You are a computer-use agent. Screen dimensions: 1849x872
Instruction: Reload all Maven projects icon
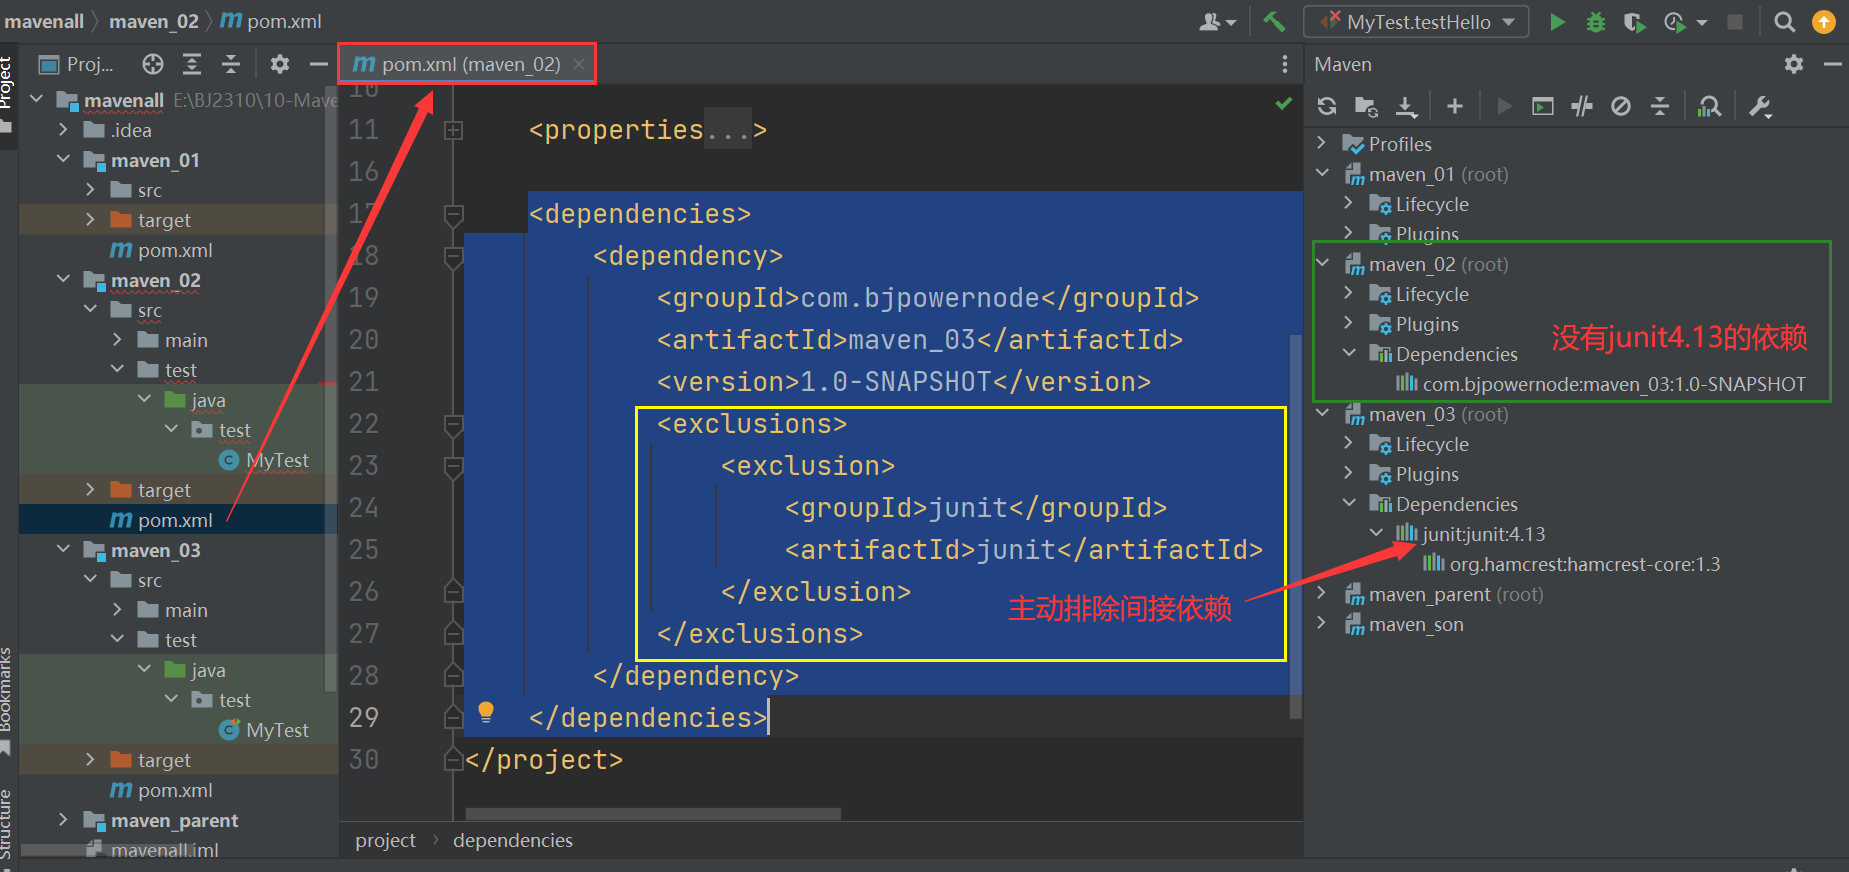1327,106
